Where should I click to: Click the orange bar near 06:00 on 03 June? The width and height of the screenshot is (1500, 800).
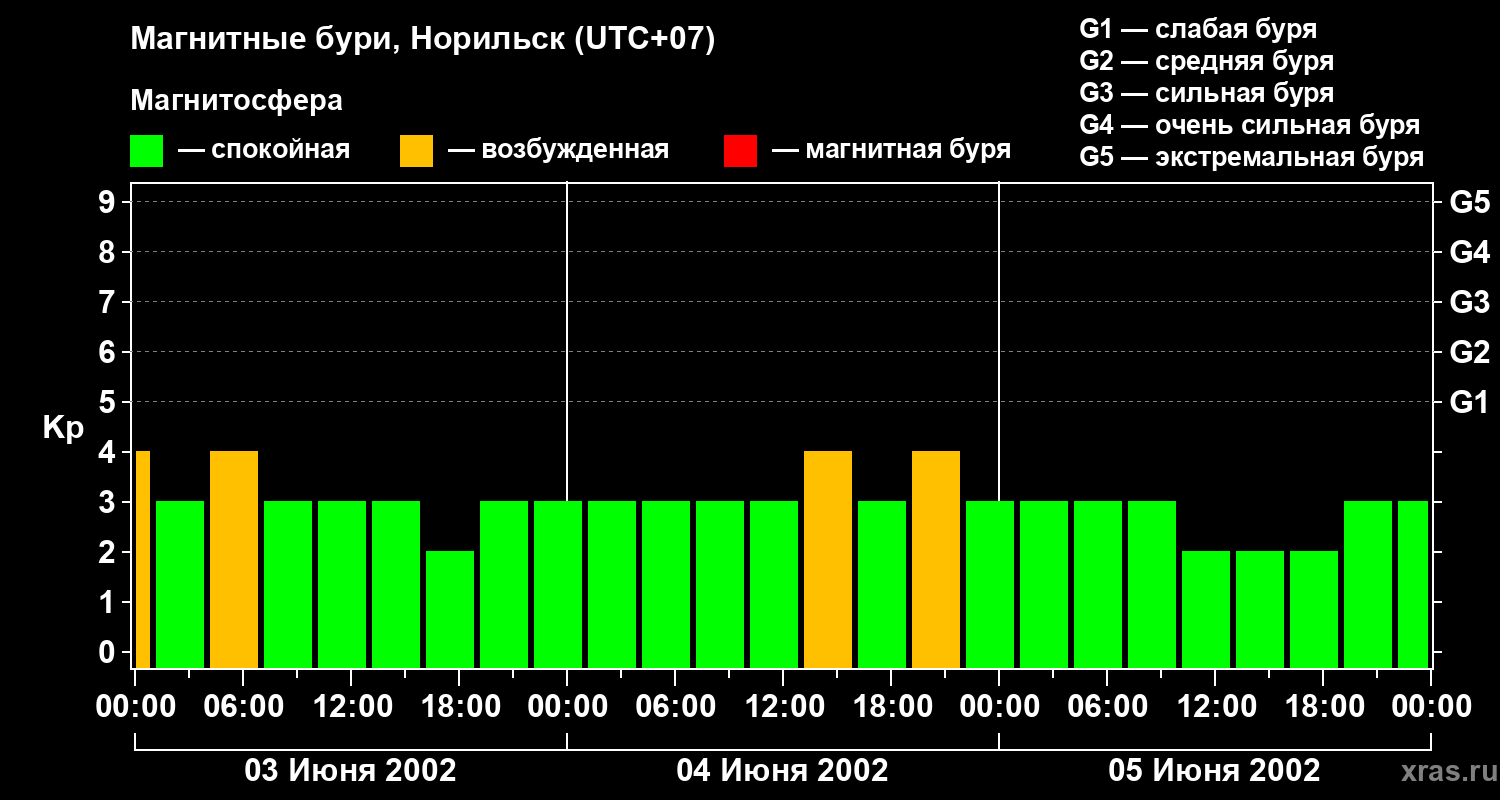[234, 559]
